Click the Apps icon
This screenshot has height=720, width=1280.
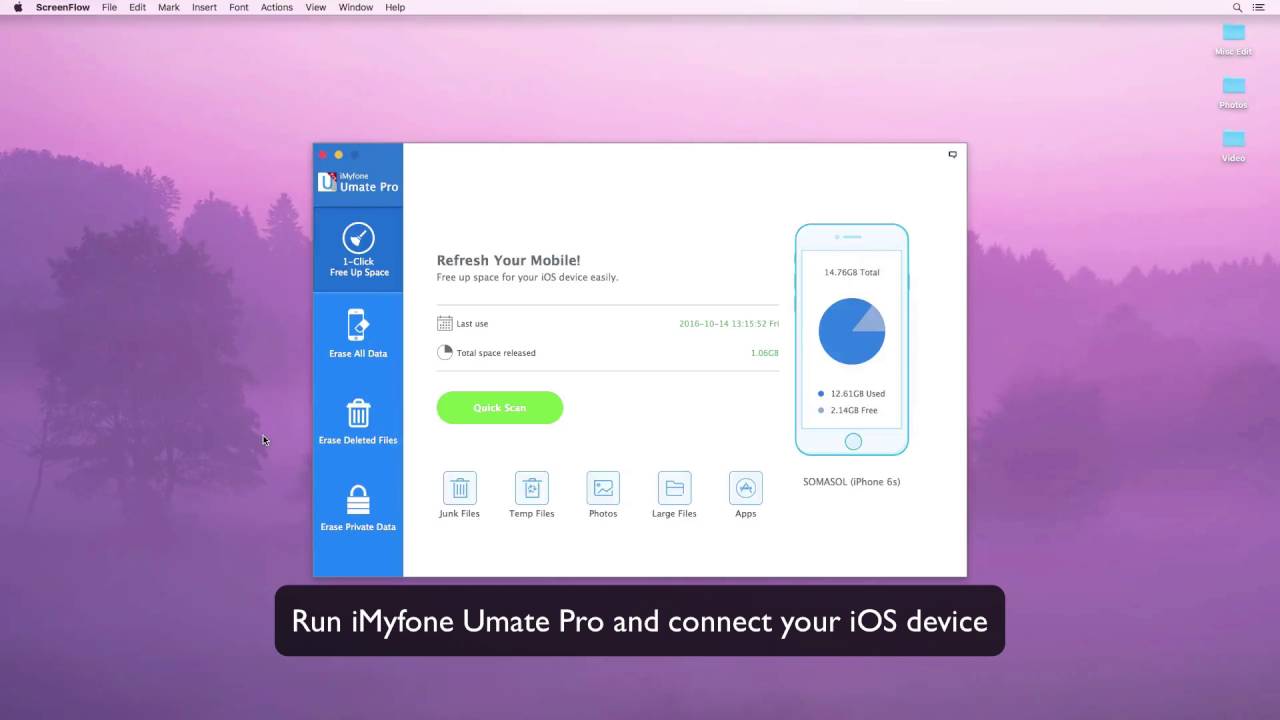(746, 488)
